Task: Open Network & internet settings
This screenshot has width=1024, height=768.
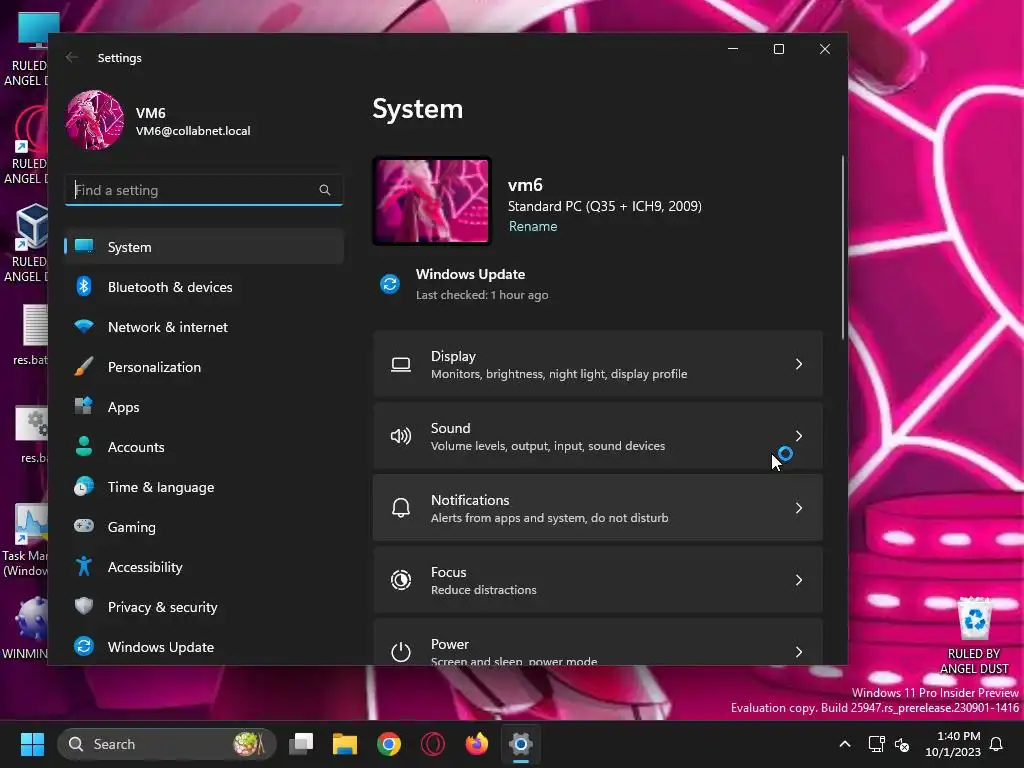Action: coord(204,327)
